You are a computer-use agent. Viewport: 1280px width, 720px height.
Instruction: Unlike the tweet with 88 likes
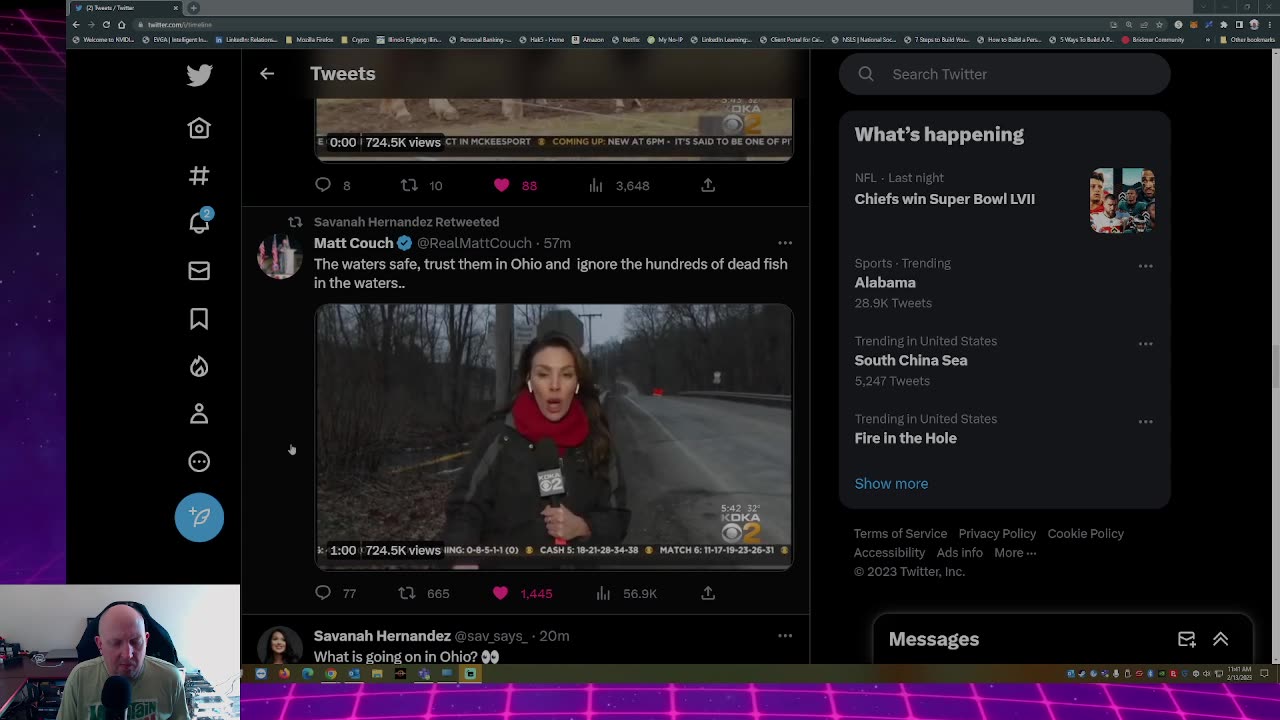tap(501, 185)
